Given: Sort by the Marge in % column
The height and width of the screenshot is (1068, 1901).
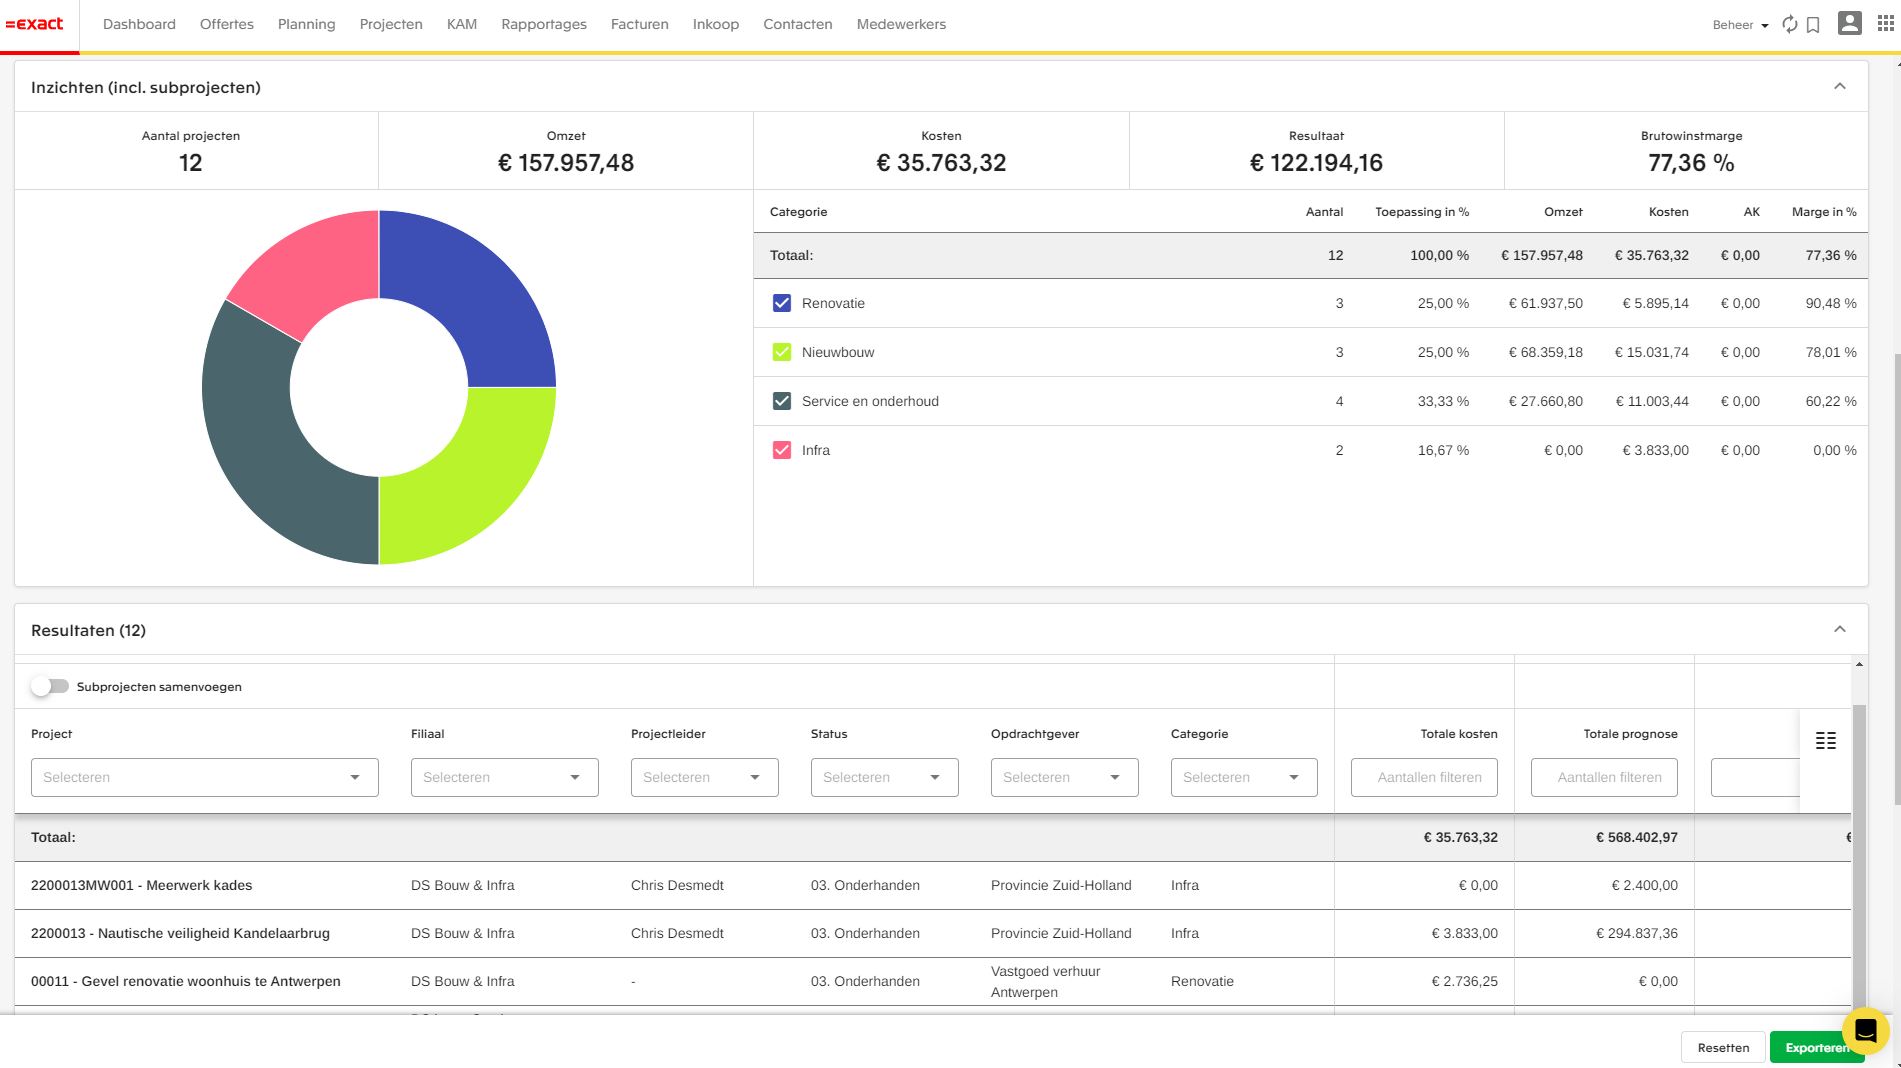Looking at the screenshot, I should [x=1824, y=212].
